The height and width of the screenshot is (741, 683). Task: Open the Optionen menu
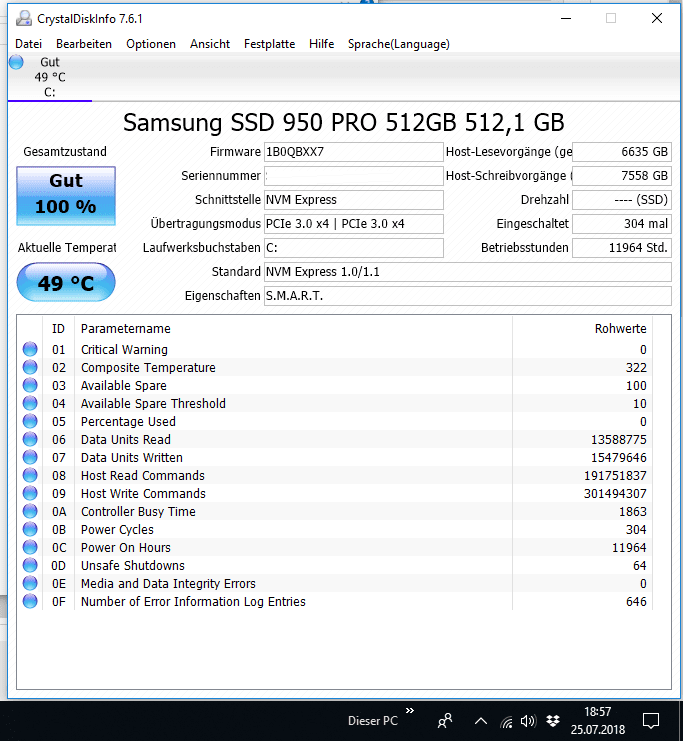[151, 44]
